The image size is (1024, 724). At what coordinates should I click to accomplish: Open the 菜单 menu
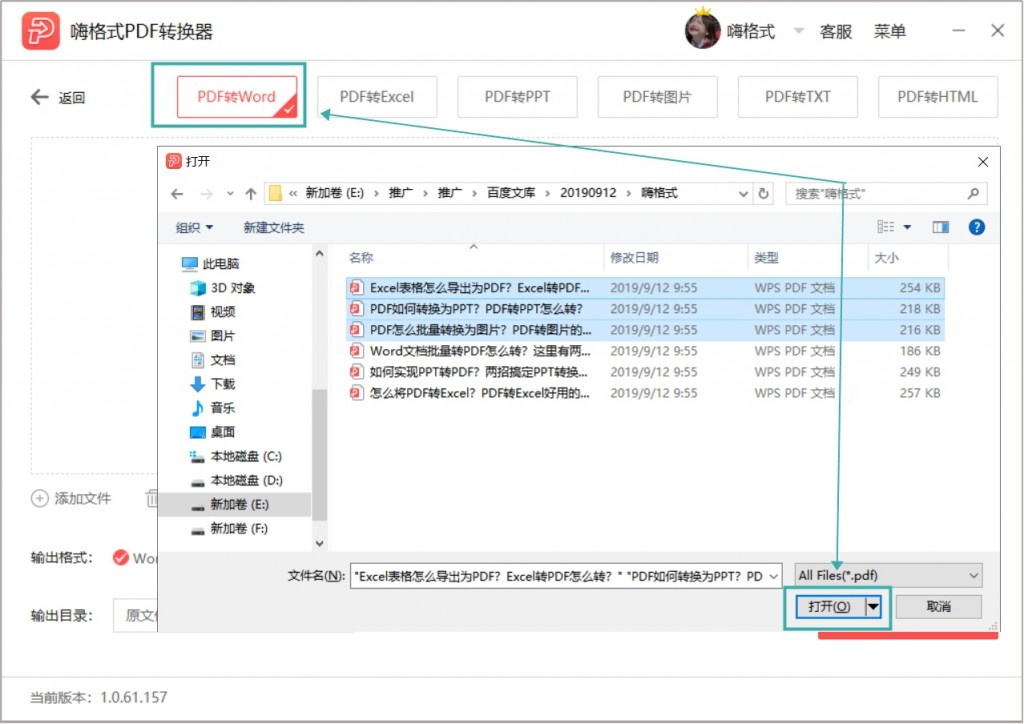tap(890, 31)
